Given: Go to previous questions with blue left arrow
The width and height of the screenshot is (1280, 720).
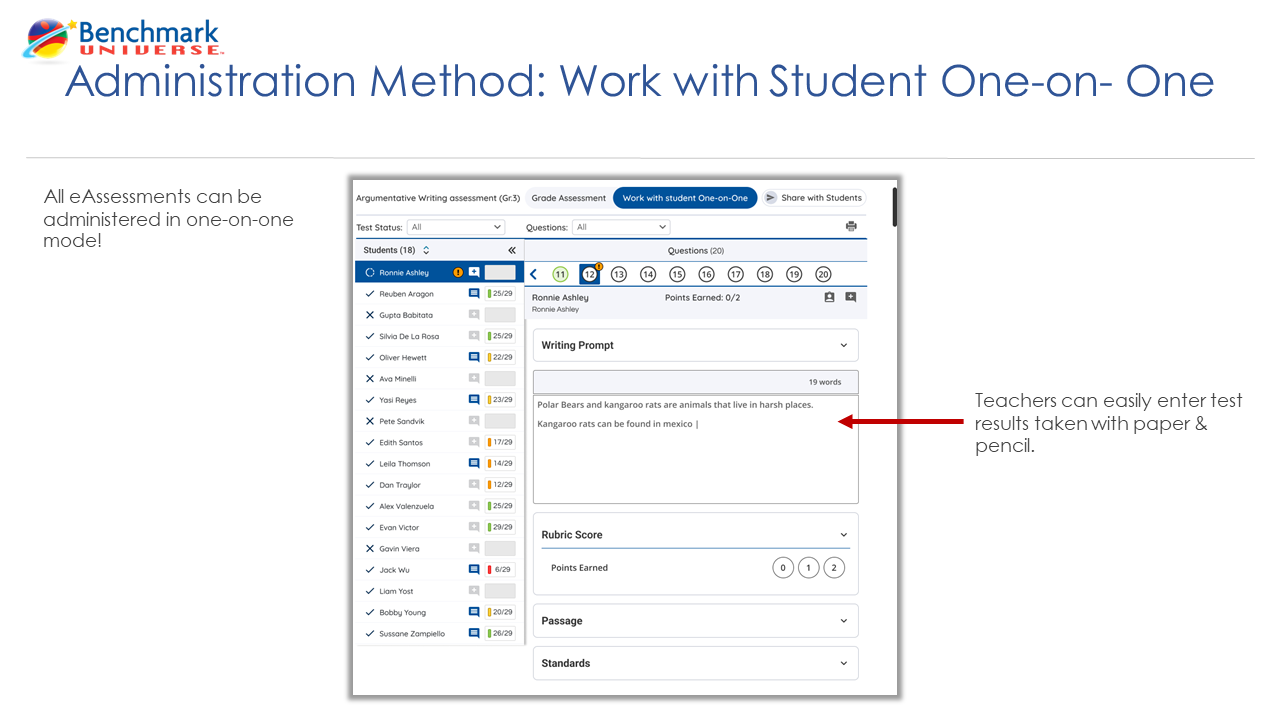Looking at the screenshot, I should click(533, 274).
